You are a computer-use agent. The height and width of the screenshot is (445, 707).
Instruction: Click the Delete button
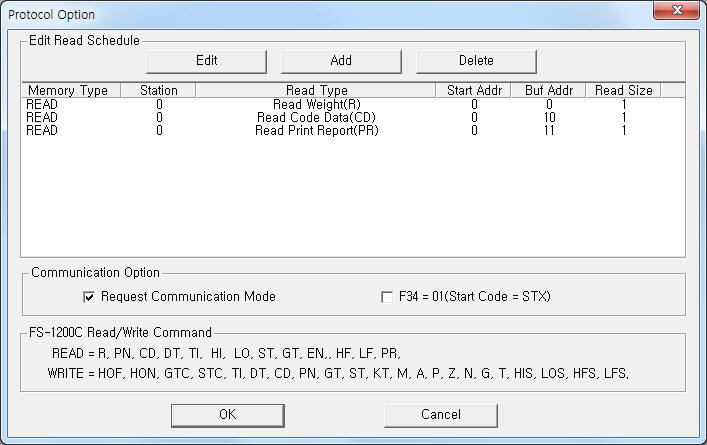pos(476,61)
